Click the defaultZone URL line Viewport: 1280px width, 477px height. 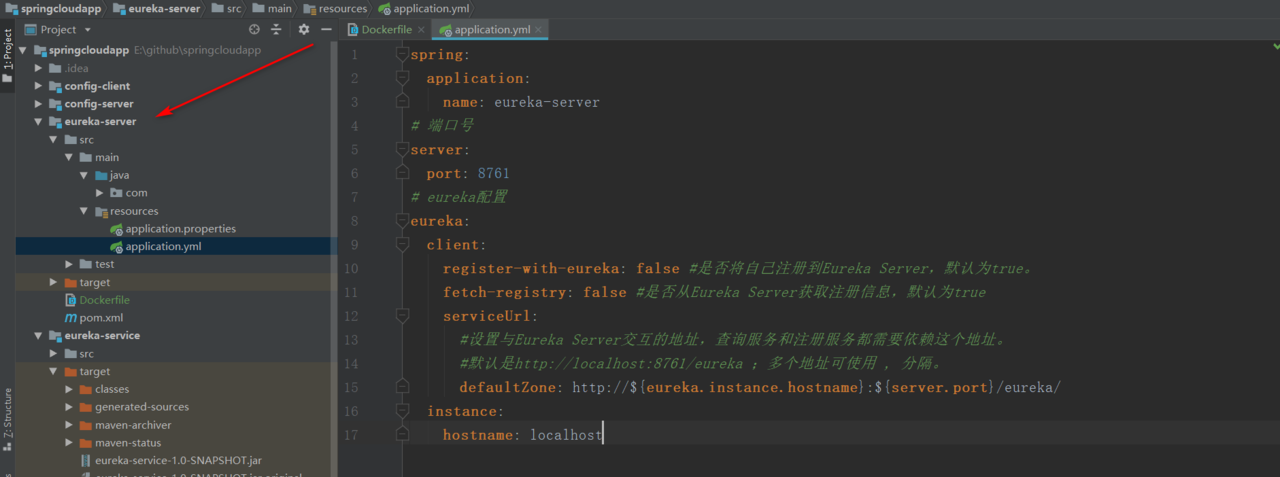(x=760, y=388)
